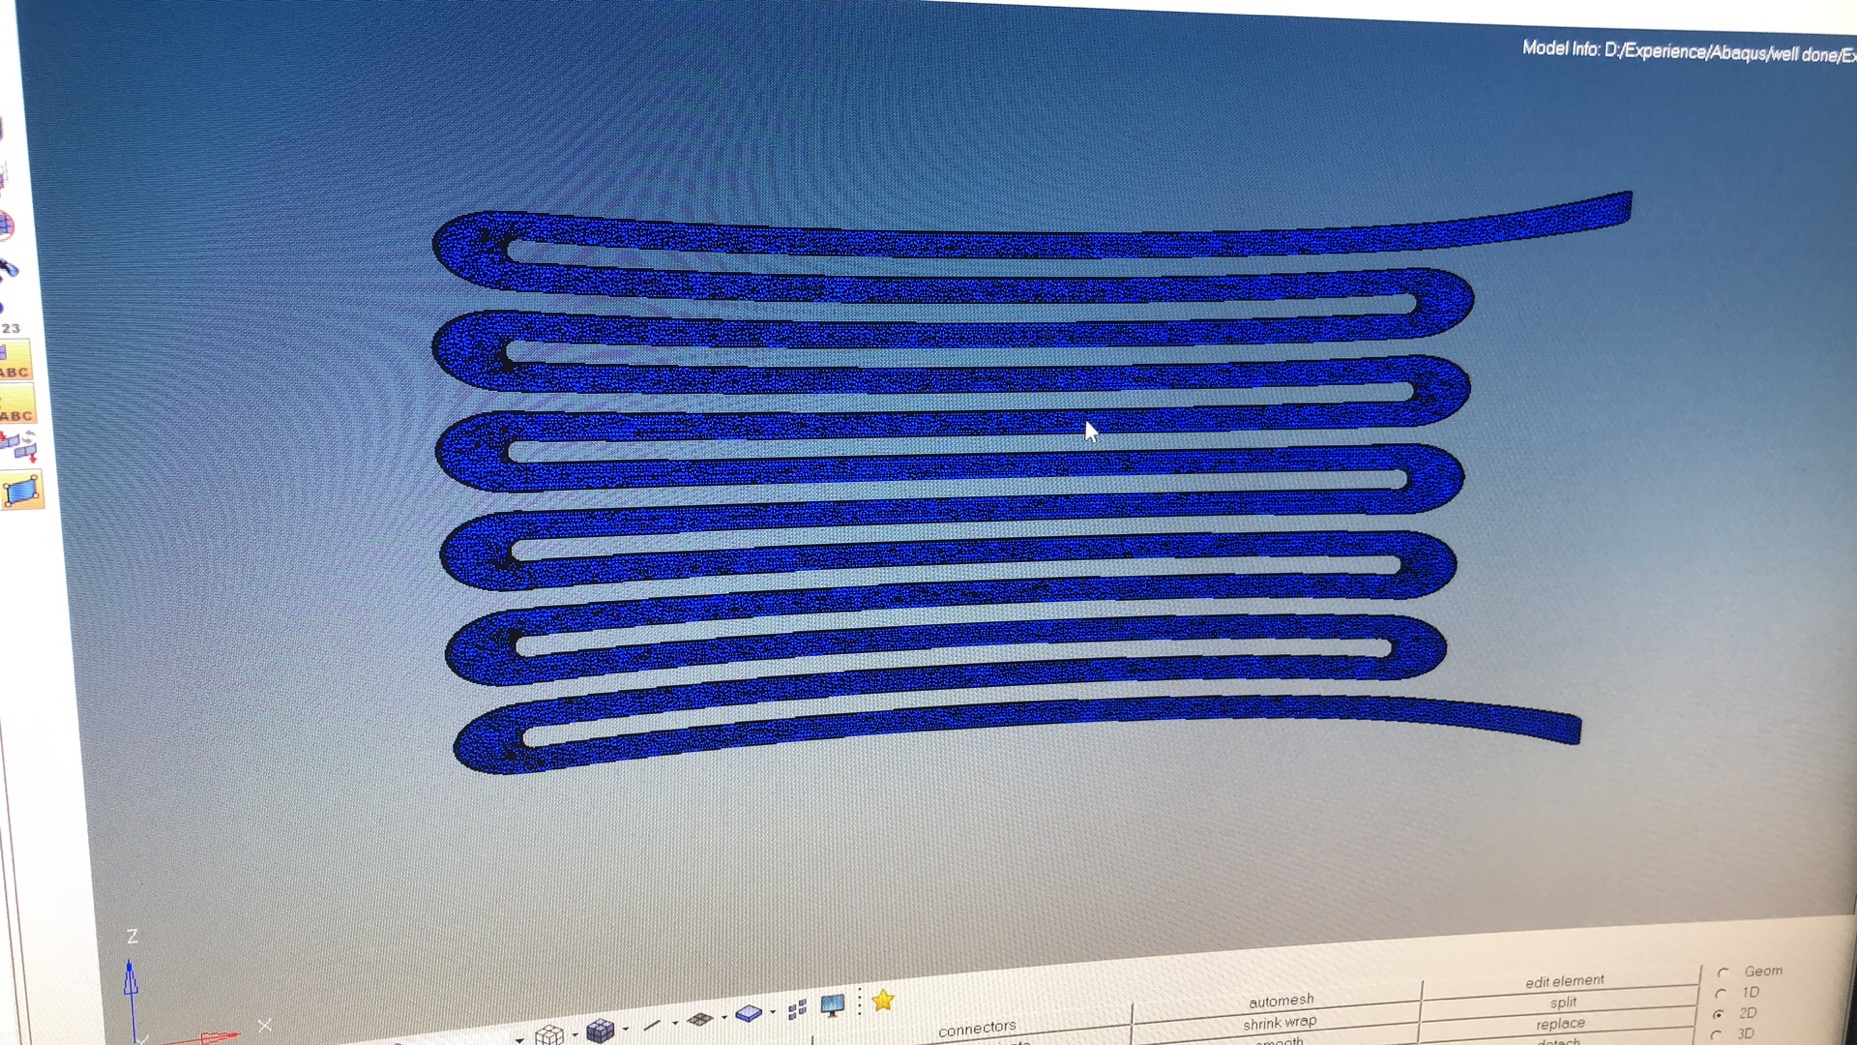Click the blue shaded plane icon

(x=749, y=1014)
